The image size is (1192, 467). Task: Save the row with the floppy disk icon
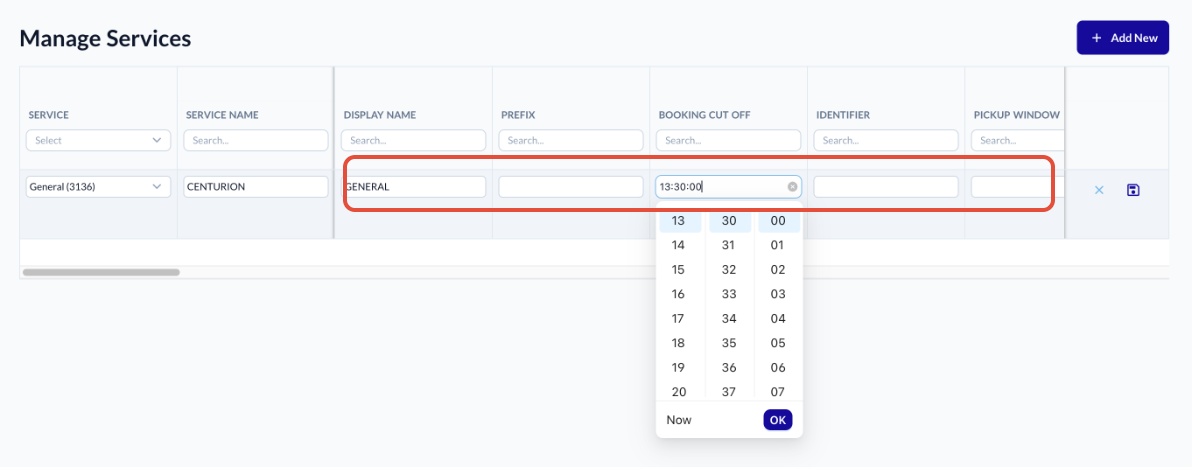coord(1133,190)
